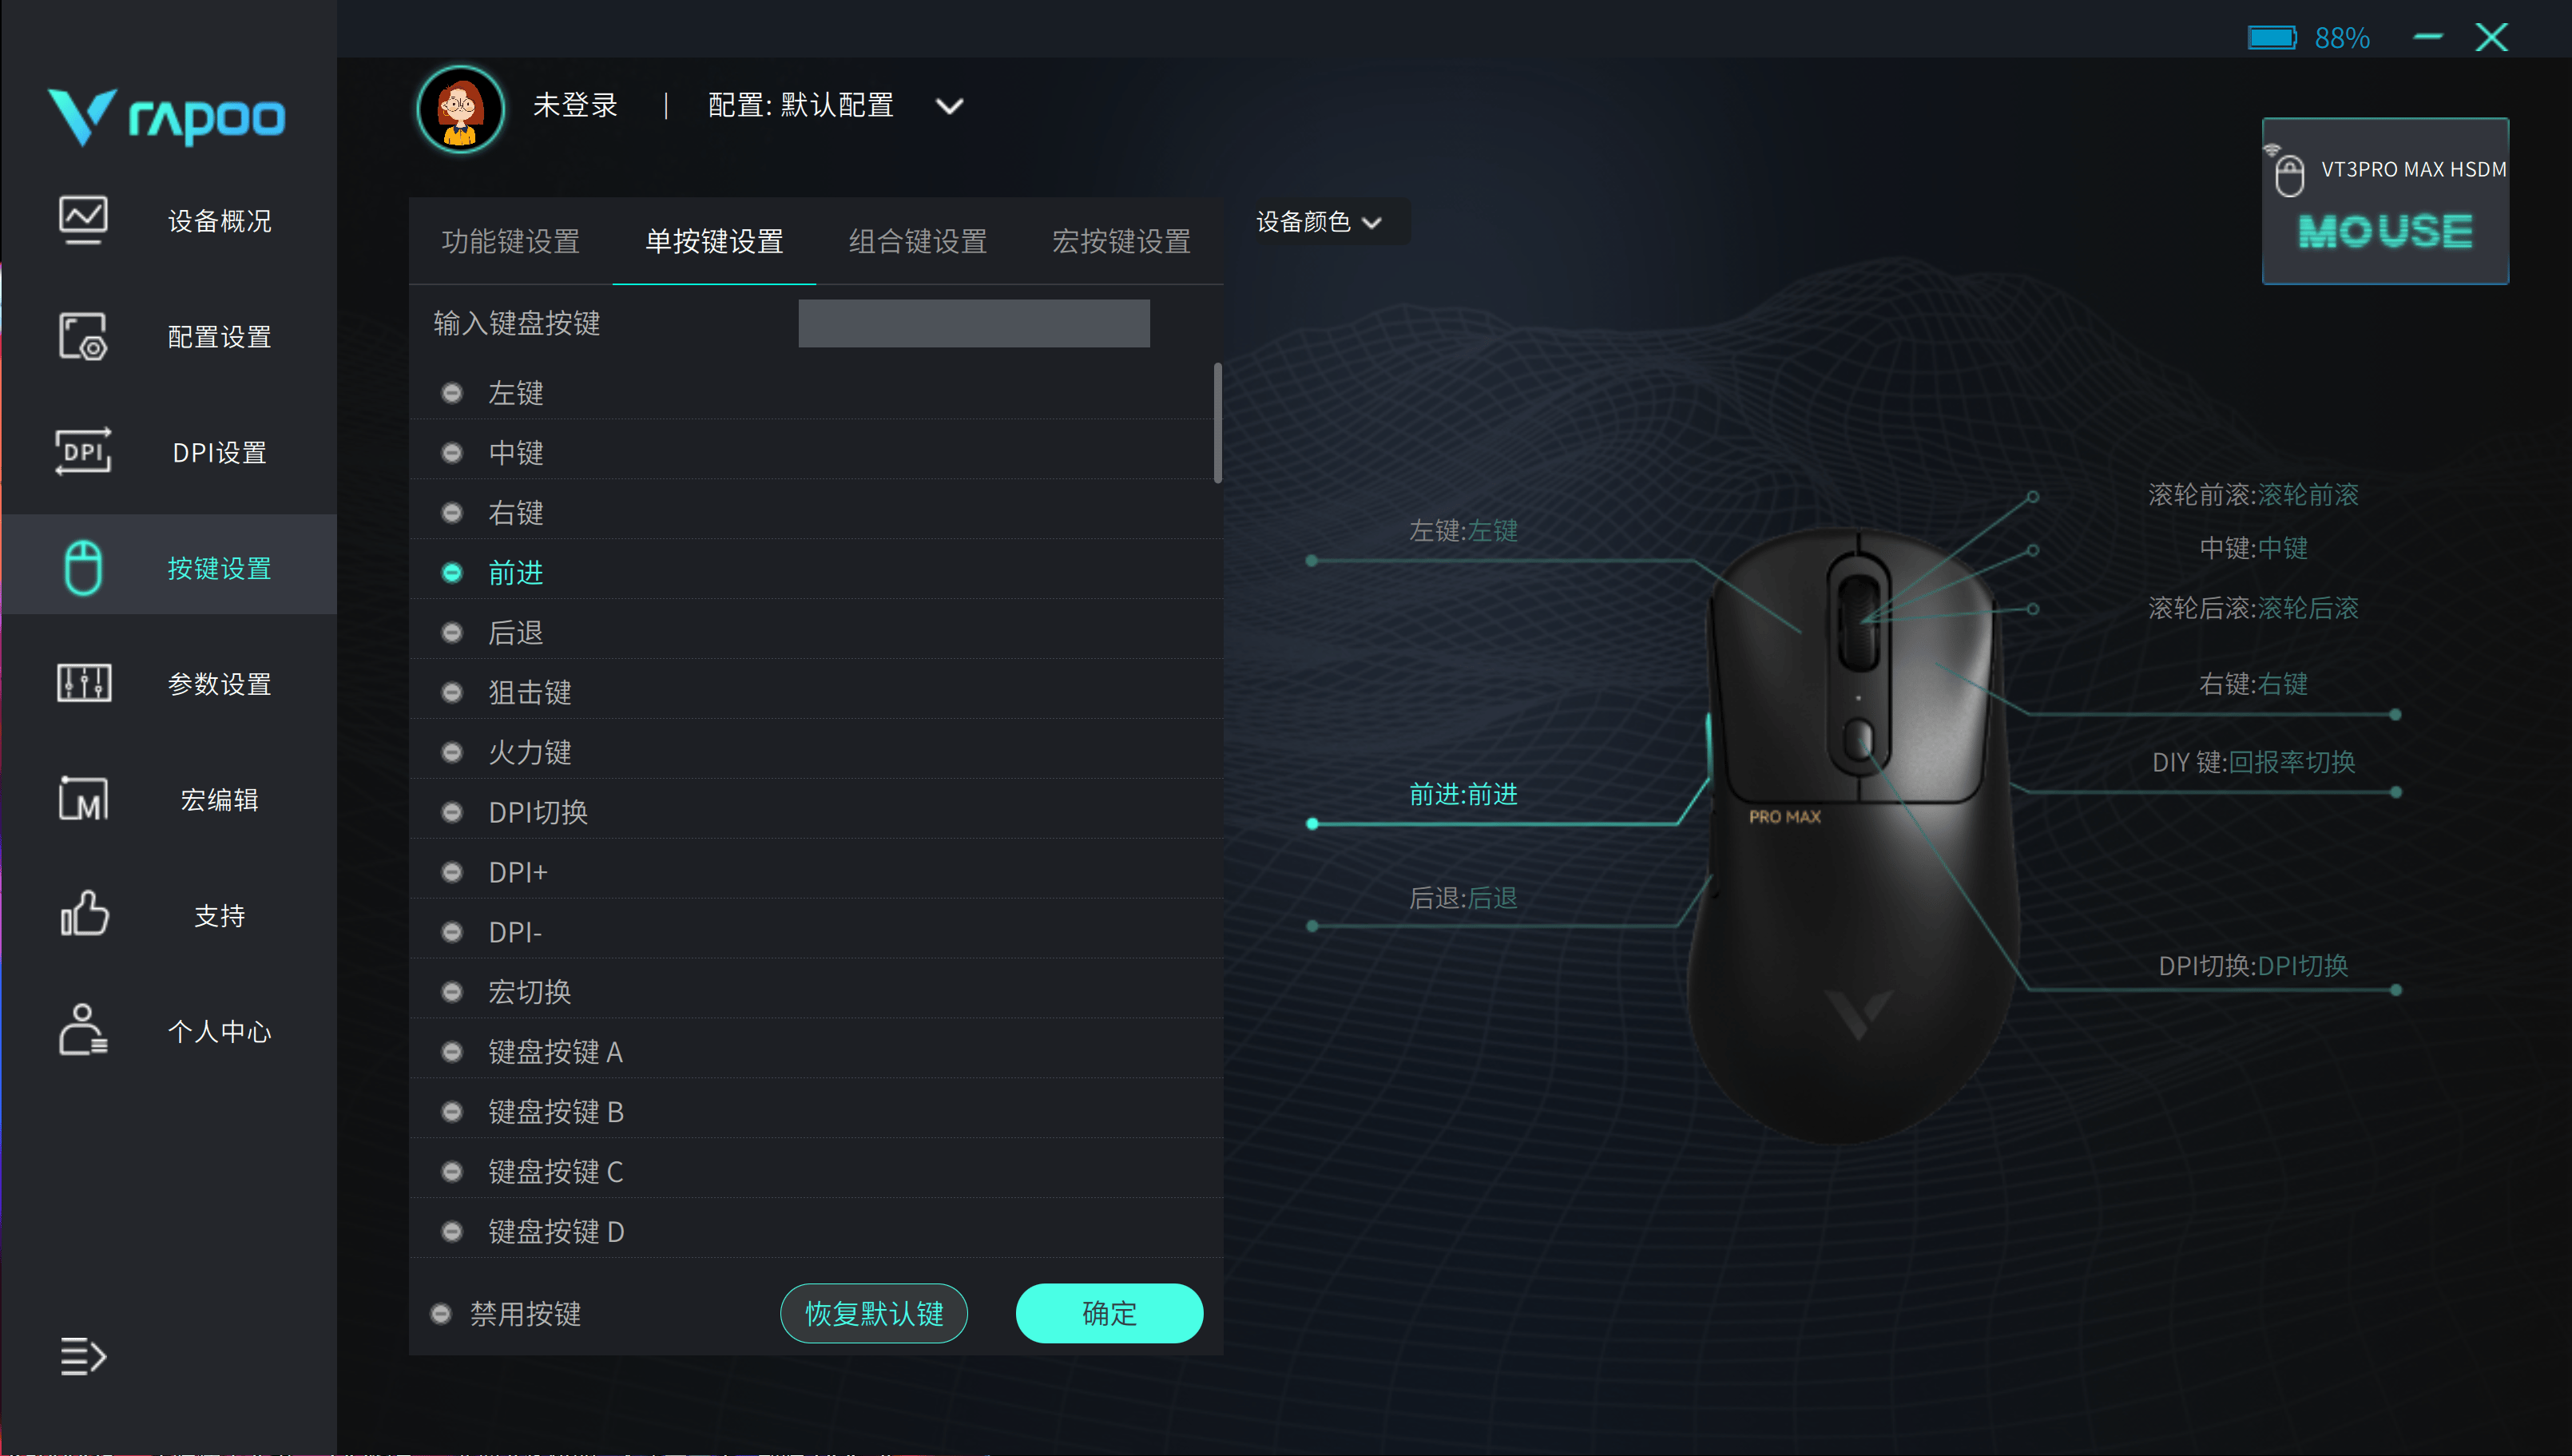
Task: Click the user avatar picture
Action: [461, 108]
